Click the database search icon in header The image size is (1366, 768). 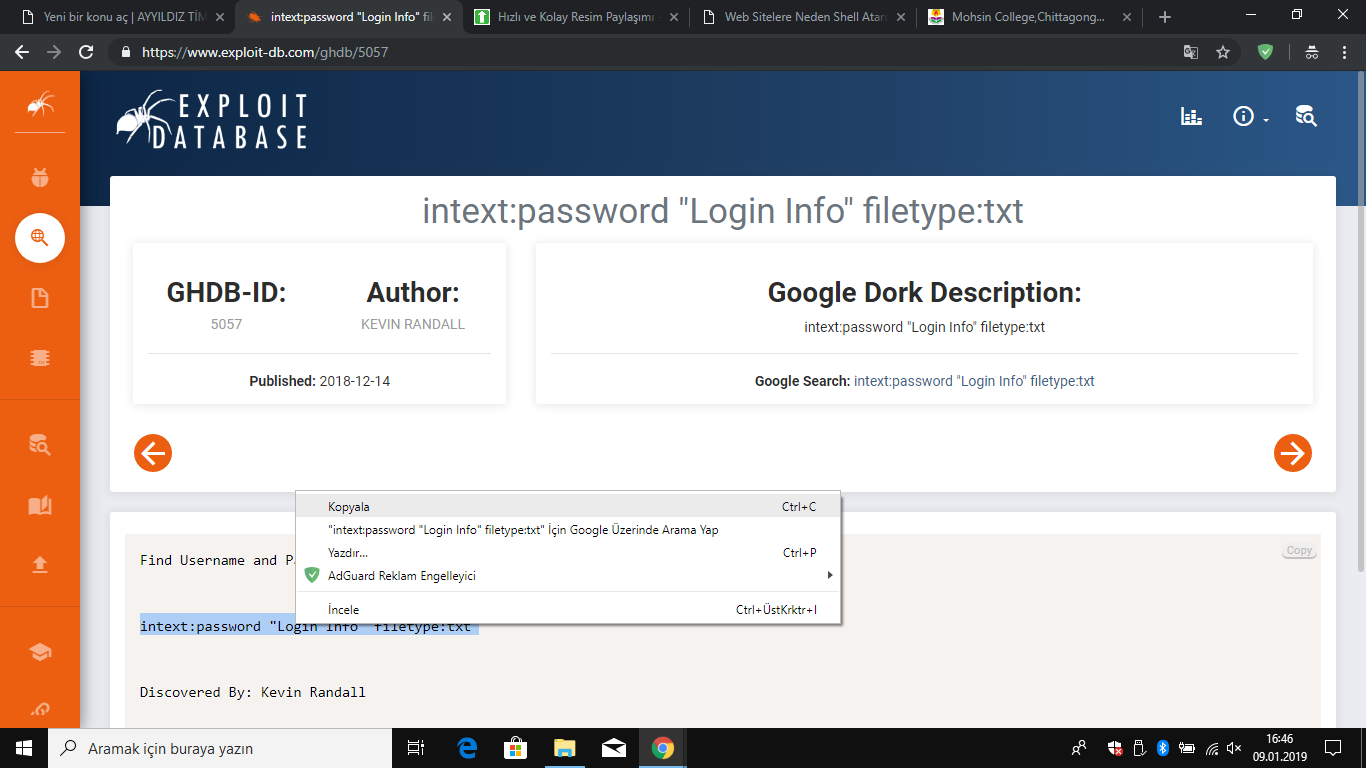[x=1306, y=116]
